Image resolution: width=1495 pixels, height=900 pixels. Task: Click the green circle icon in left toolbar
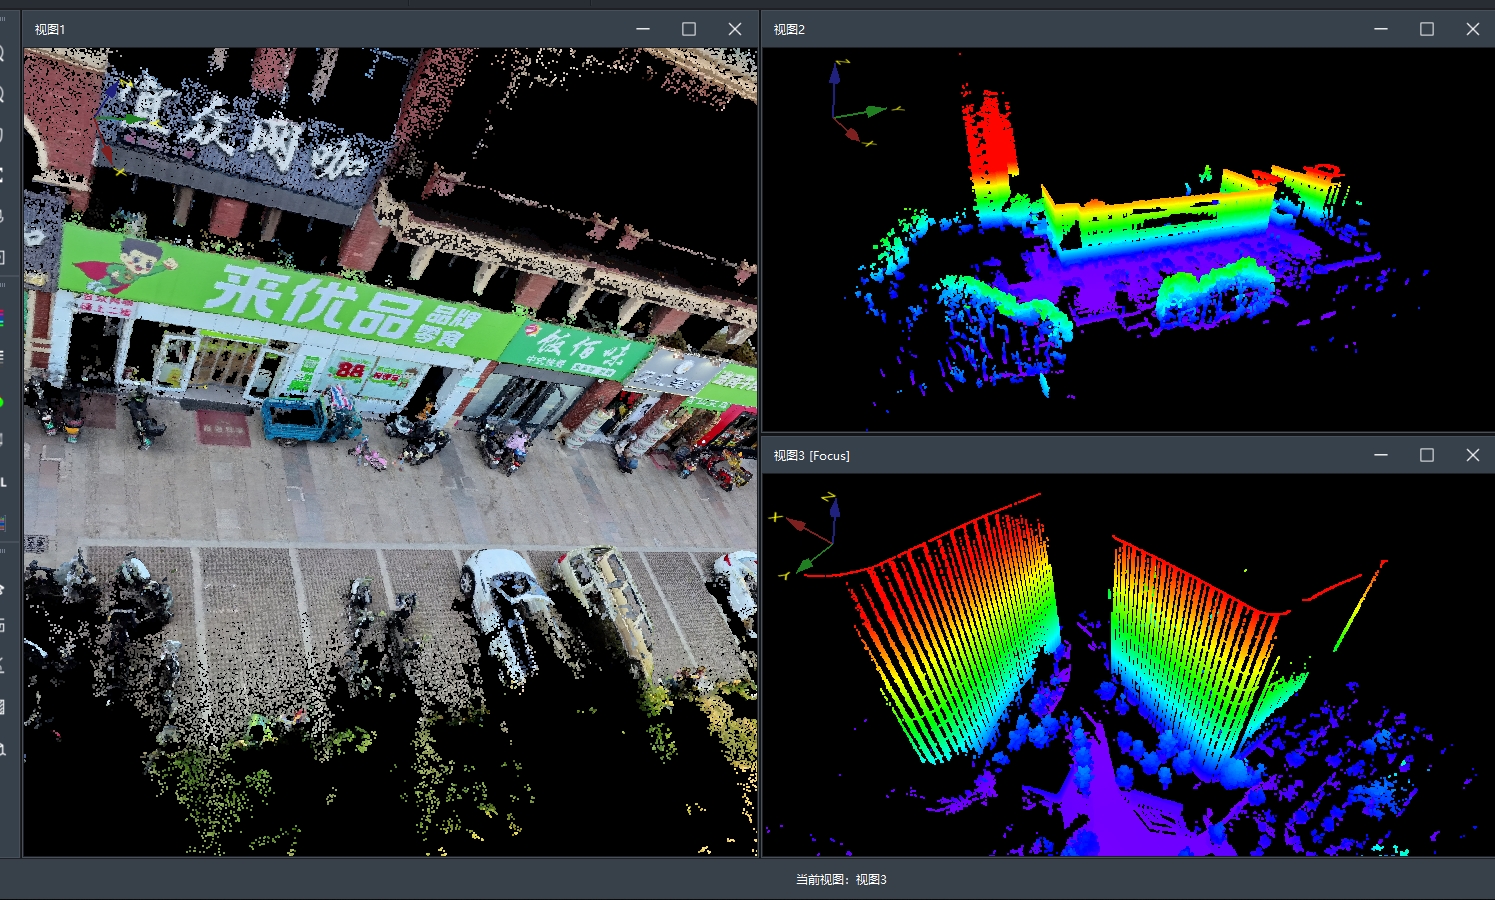point(3,402)
